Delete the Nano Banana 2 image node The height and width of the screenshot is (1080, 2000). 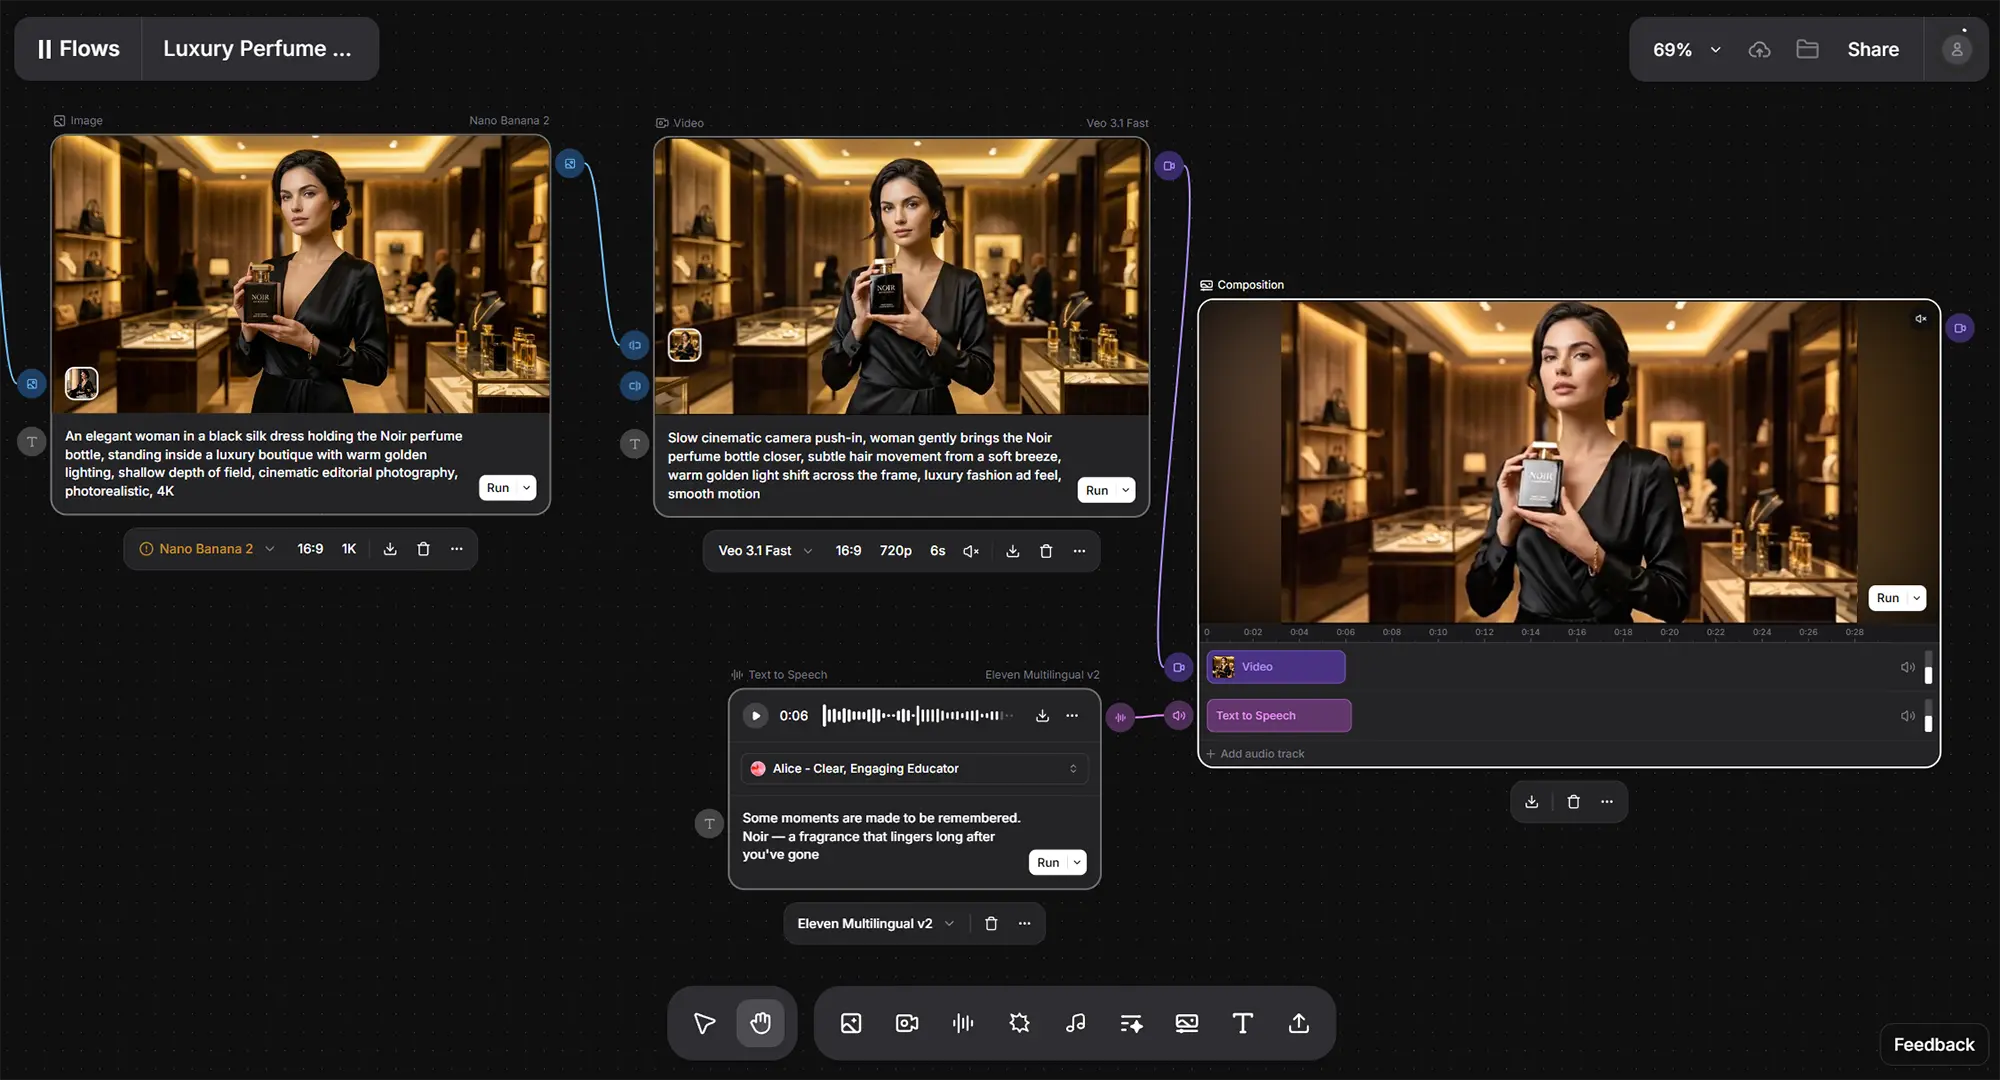click(x=423, y=549)
